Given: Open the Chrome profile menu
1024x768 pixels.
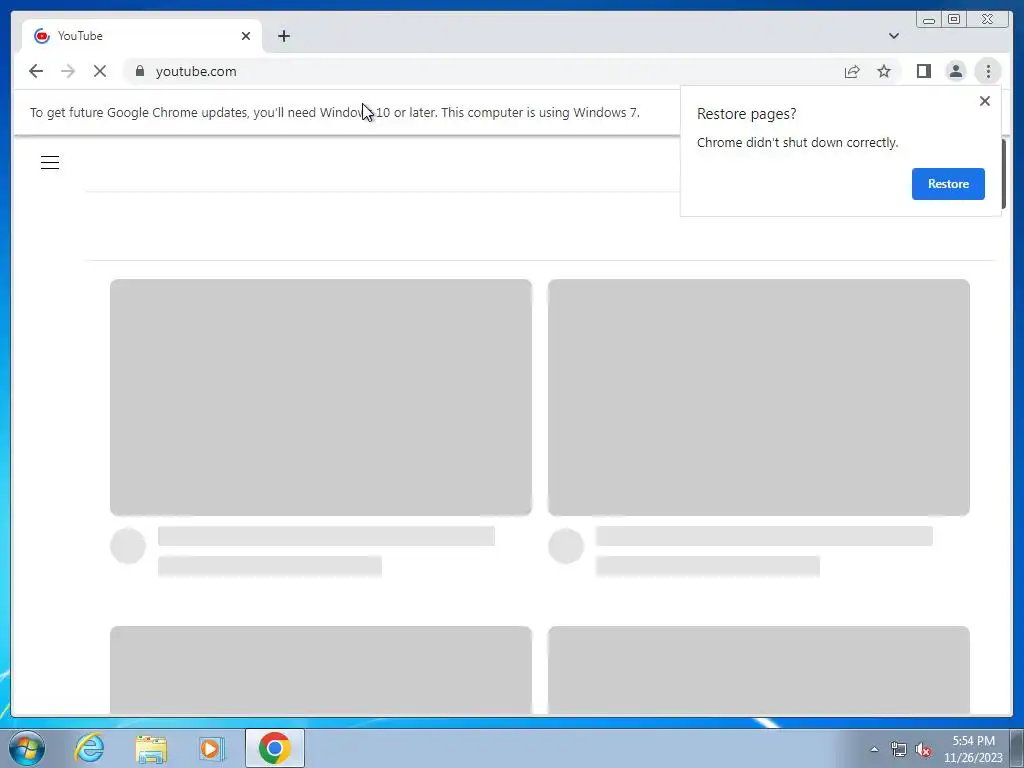Looking at the screenshot, I should [955, 71].
